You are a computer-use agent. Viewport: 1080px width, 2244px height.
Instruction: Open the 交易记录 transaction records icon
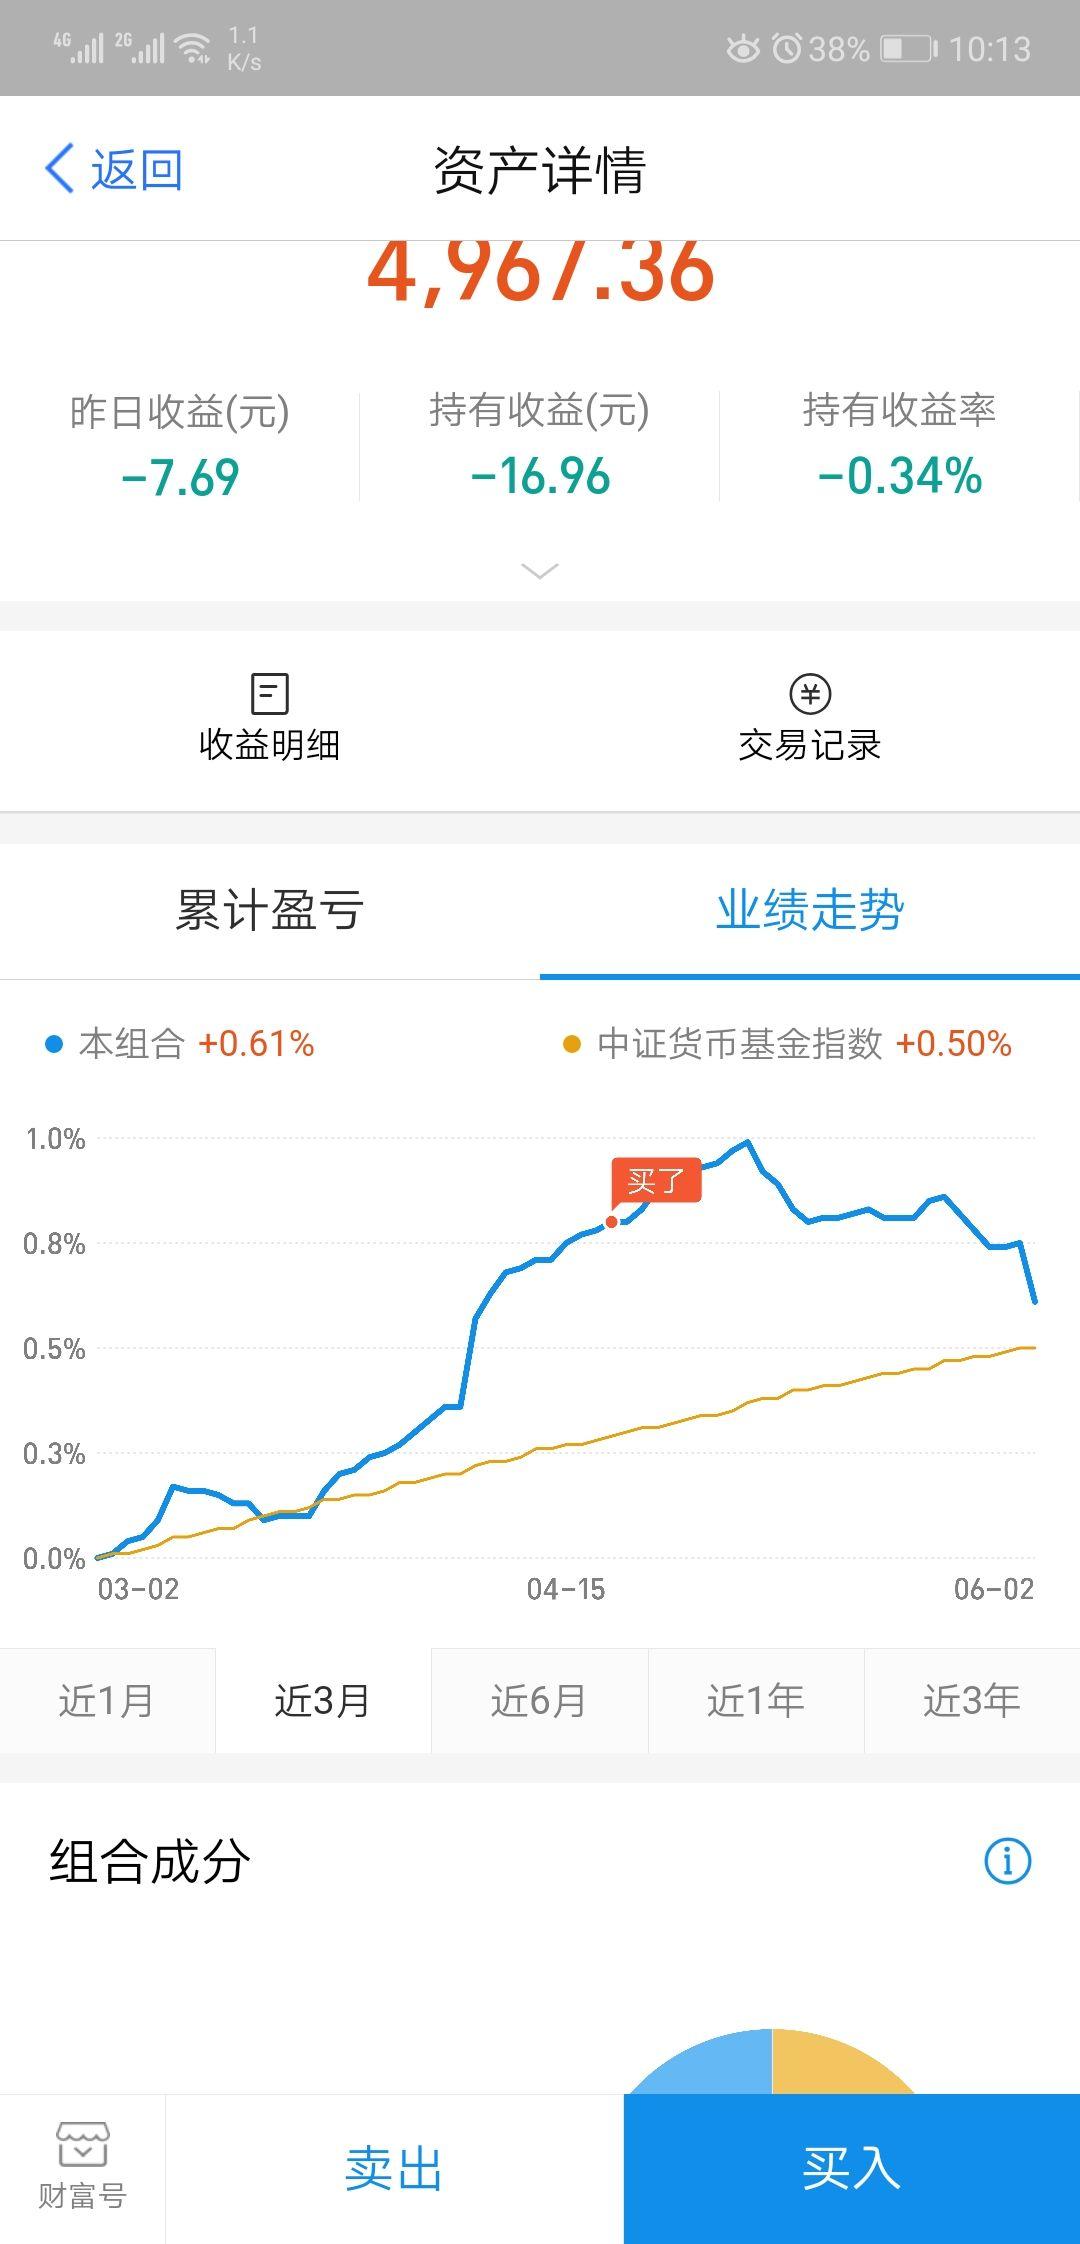(810, 694)
